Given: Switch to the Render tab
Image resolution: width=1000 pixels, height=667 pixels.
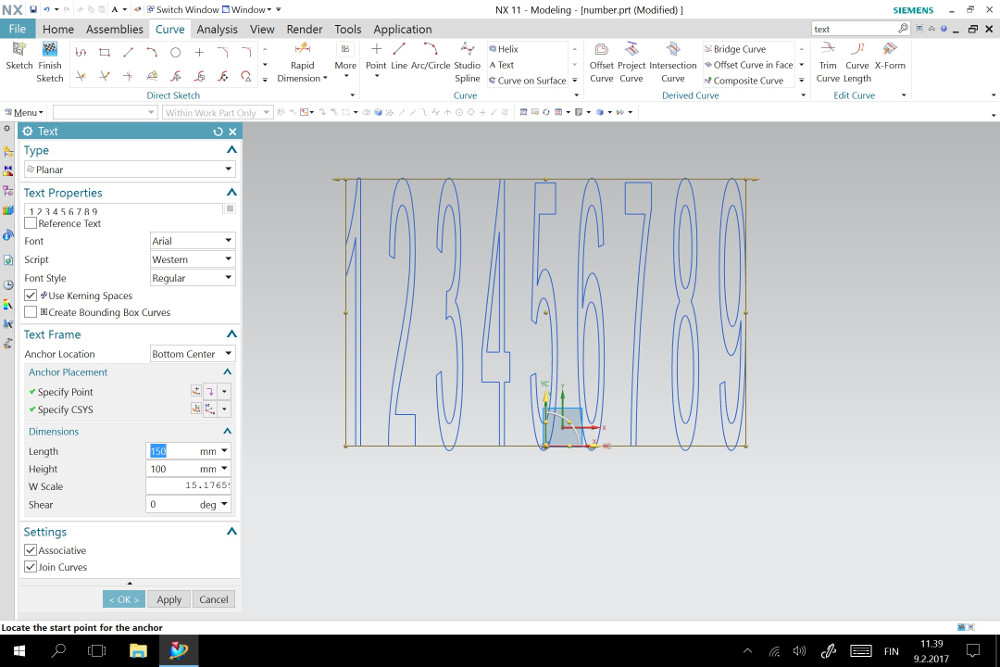Looking at the screenshot, I should click(x=304, y=29).
